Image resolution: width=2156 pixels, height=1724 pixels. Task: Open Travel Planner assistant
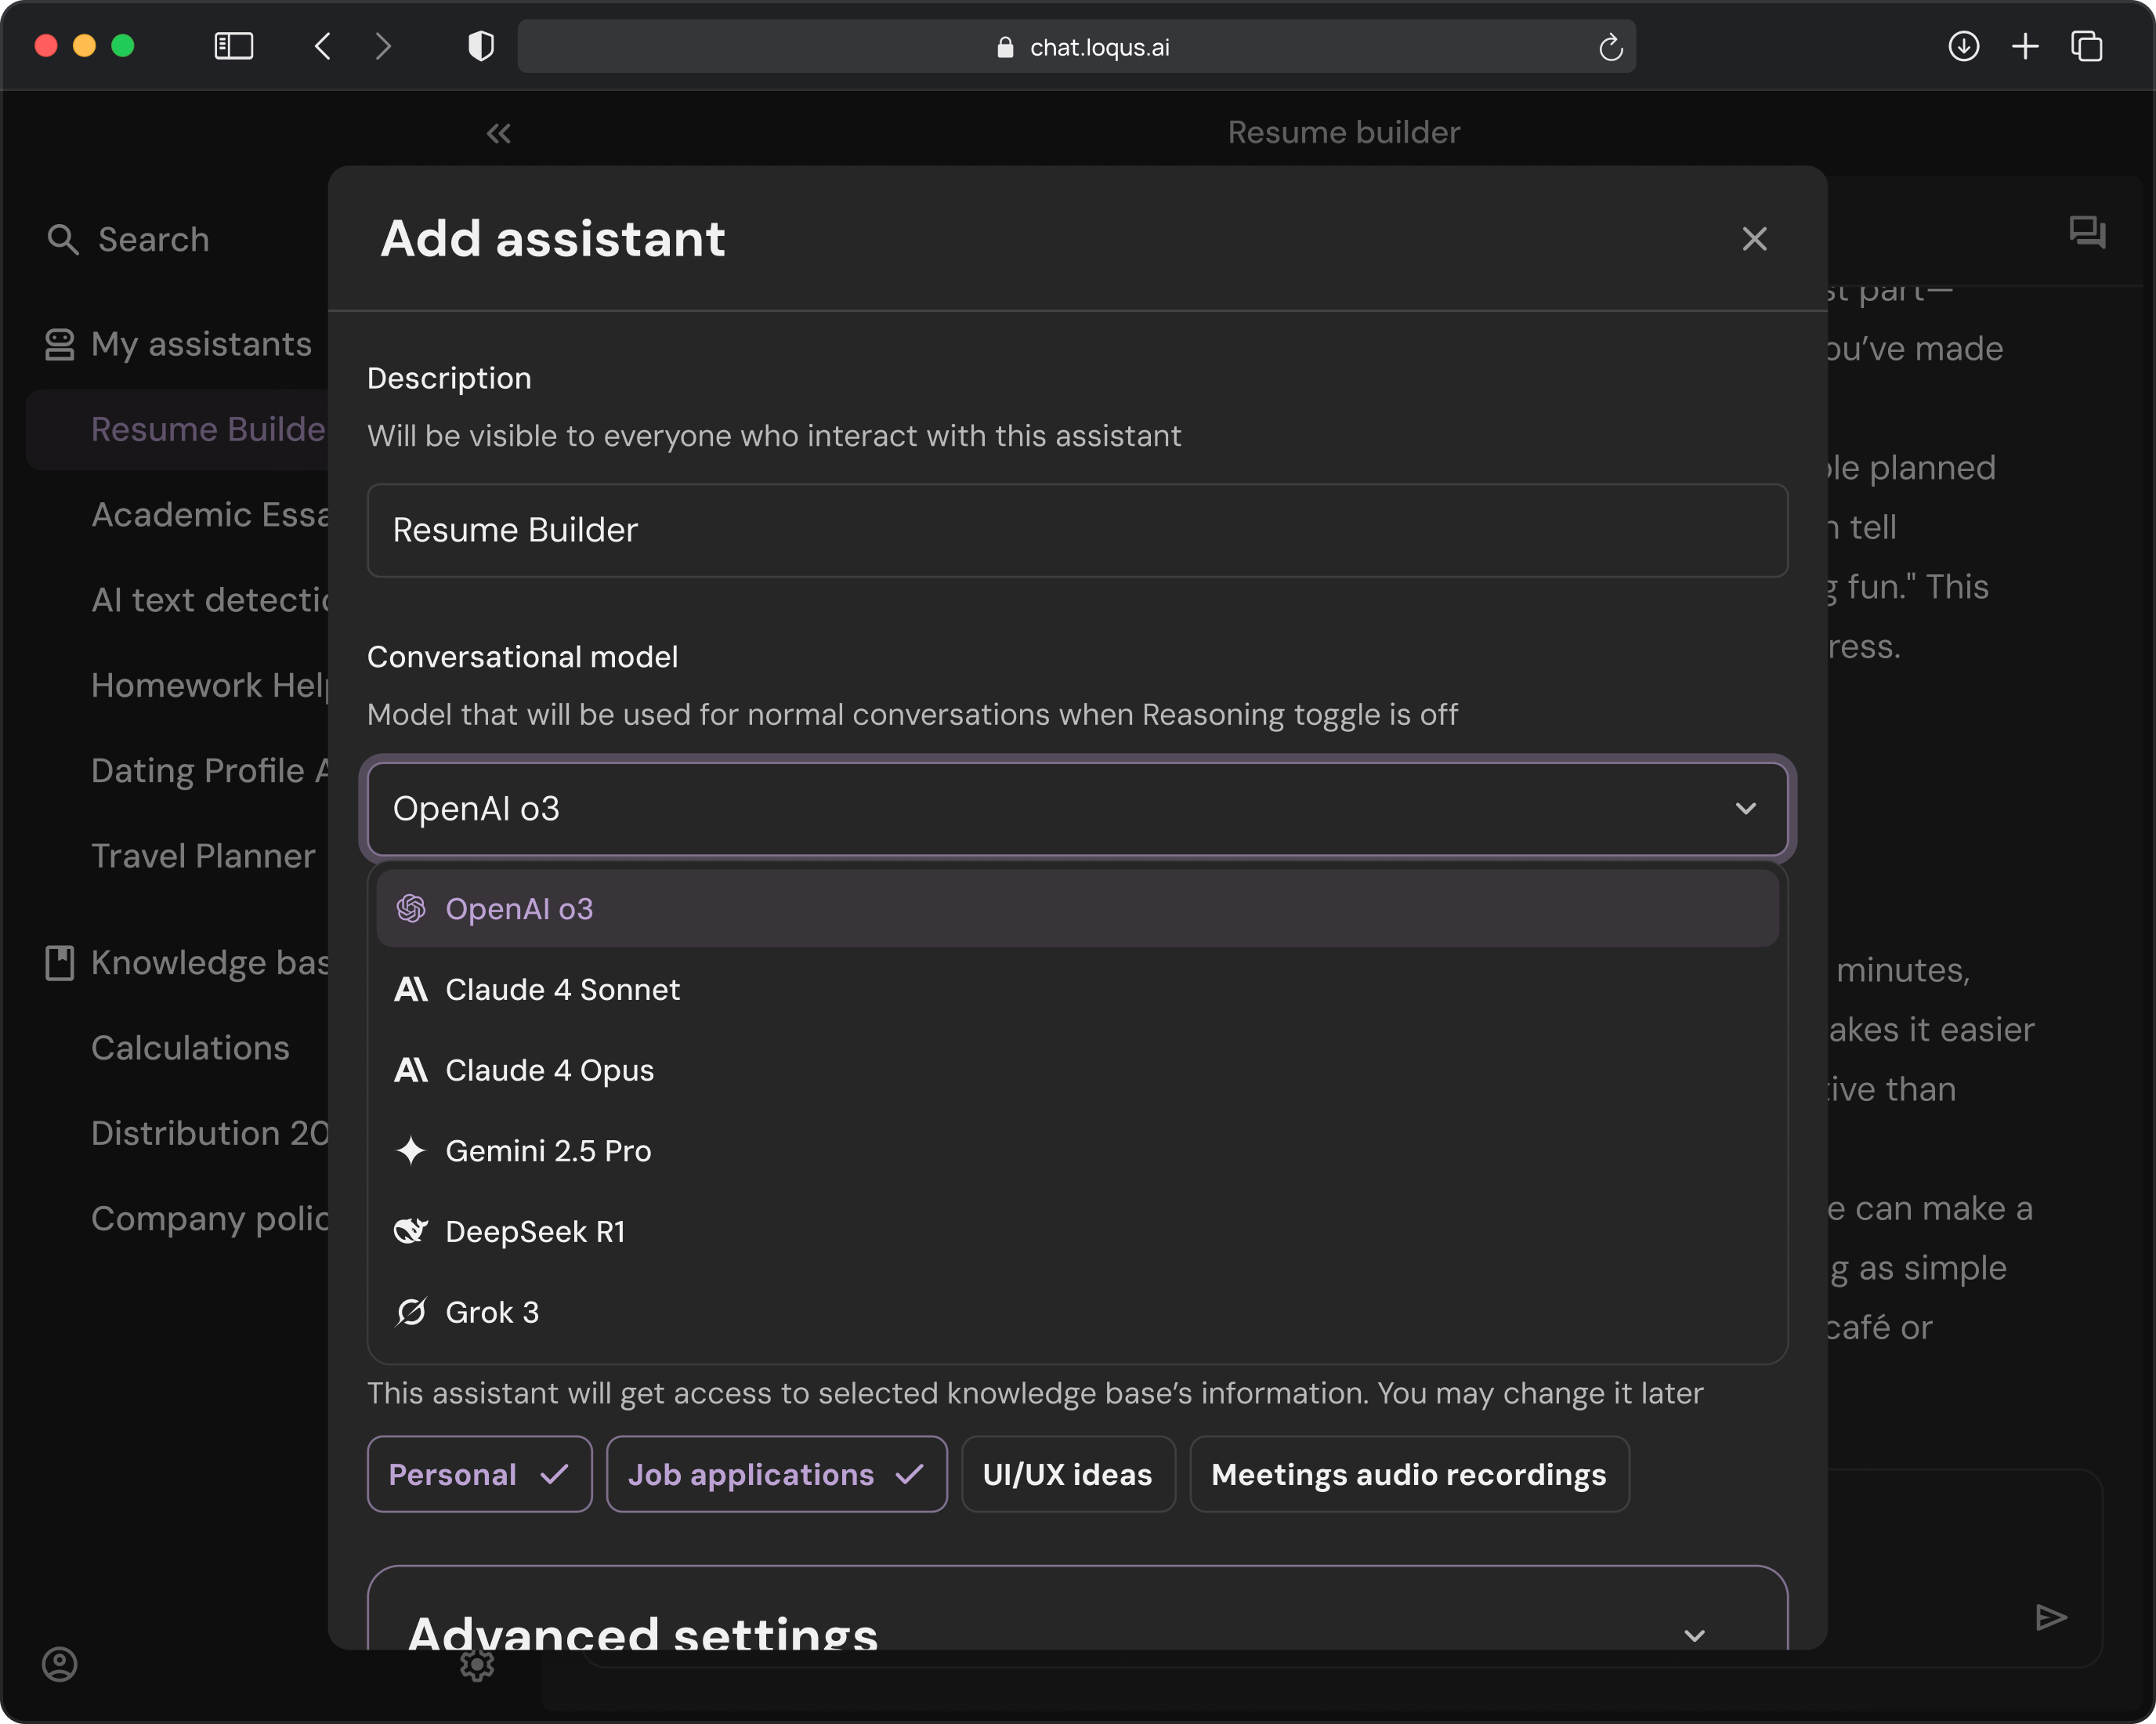(x=203, y=856)
